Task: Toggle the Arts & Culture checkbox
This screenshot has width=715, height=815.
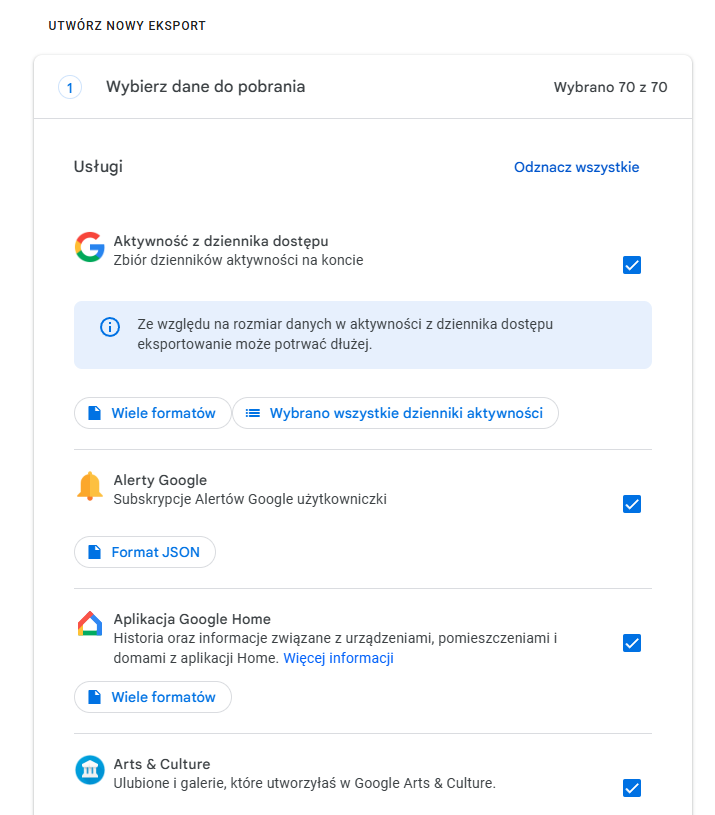Action: (632, 788)
